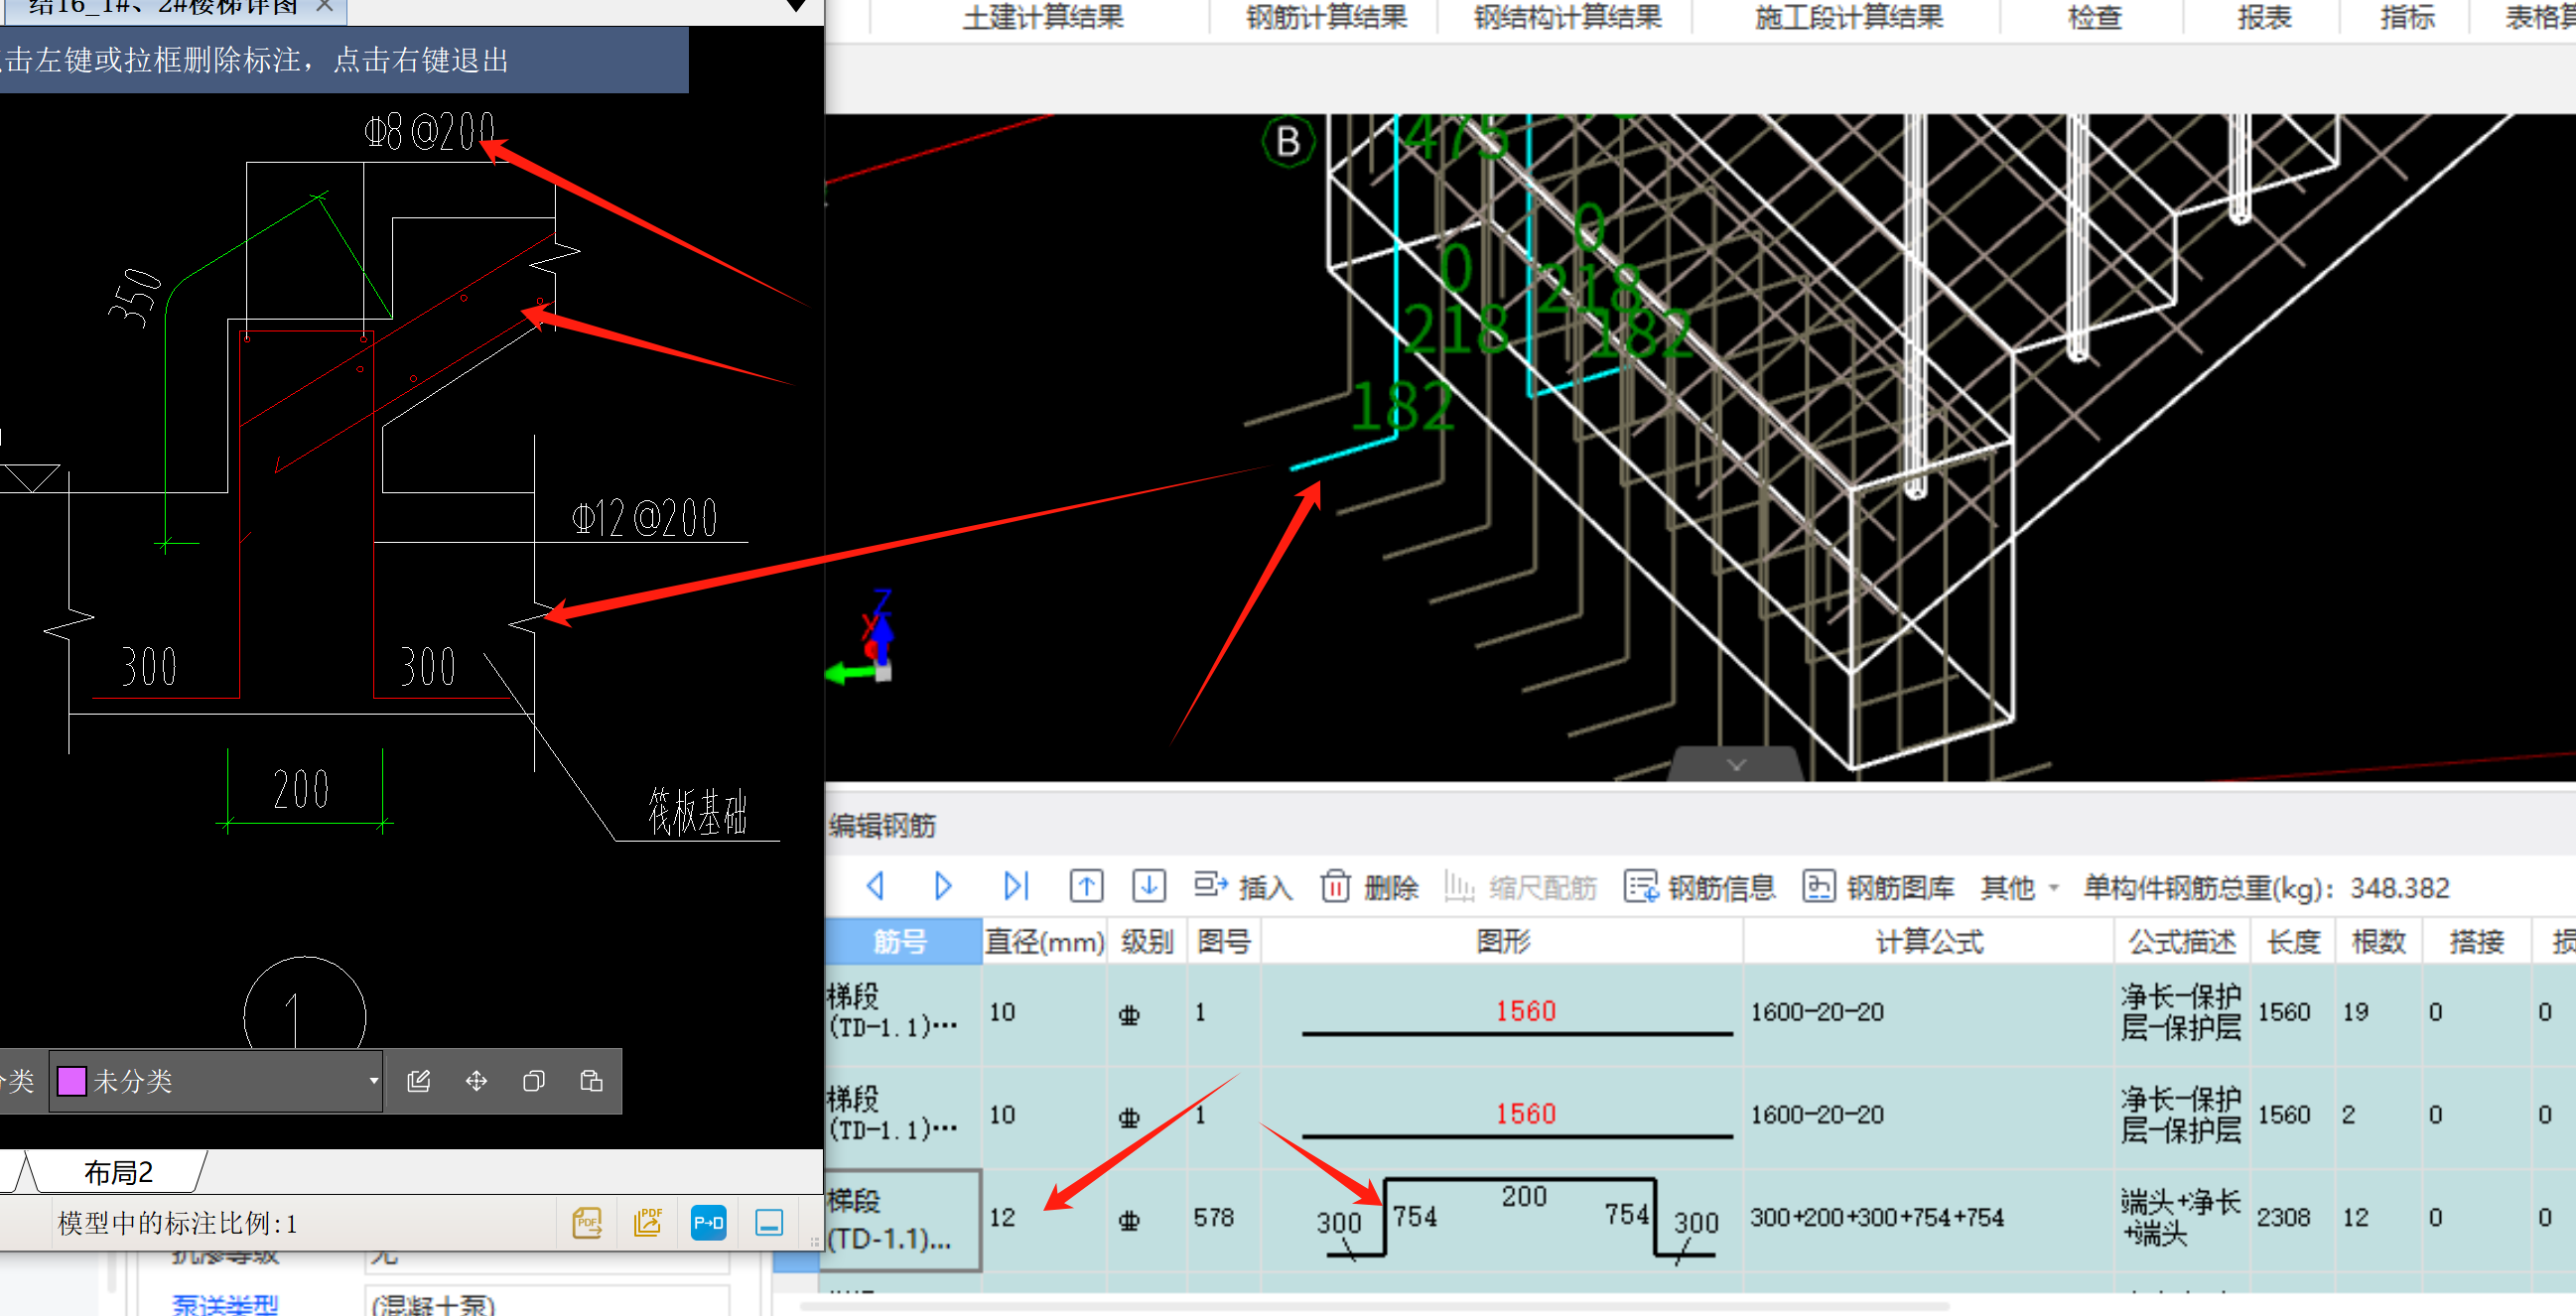Click the blue panel minimize icon
Screen dimensions: 2576x1316
(x=769, y=1222)
